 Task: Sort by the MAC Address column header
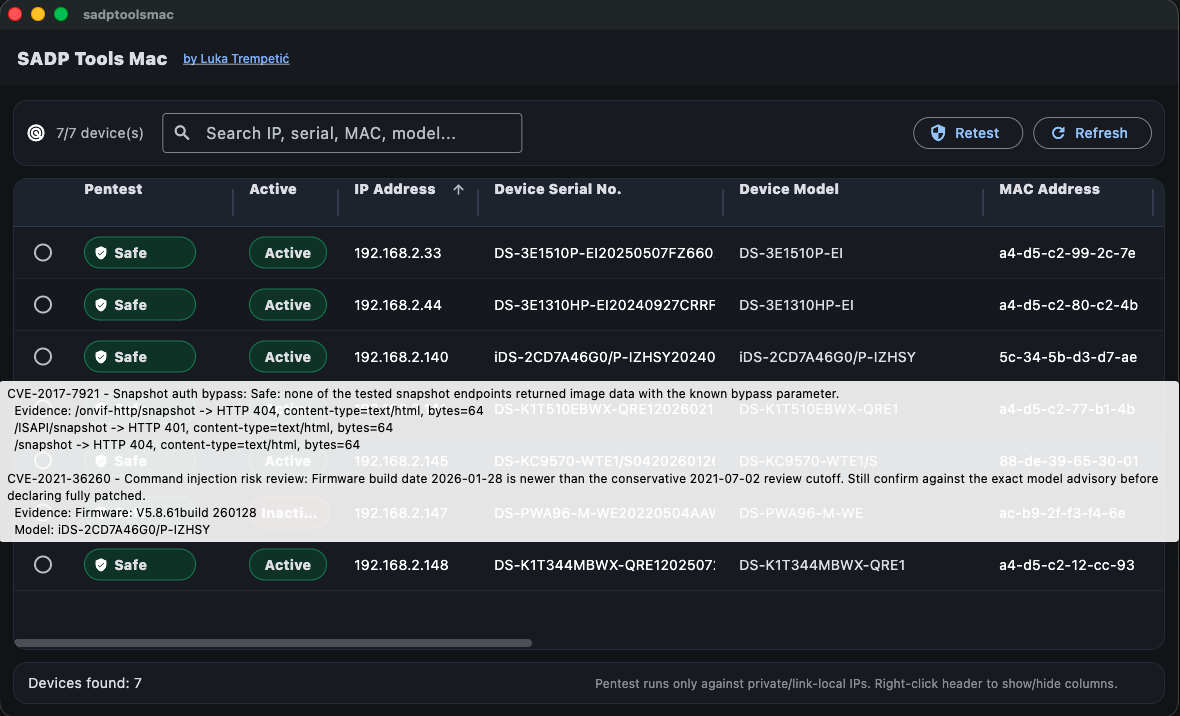[1049, 189]
